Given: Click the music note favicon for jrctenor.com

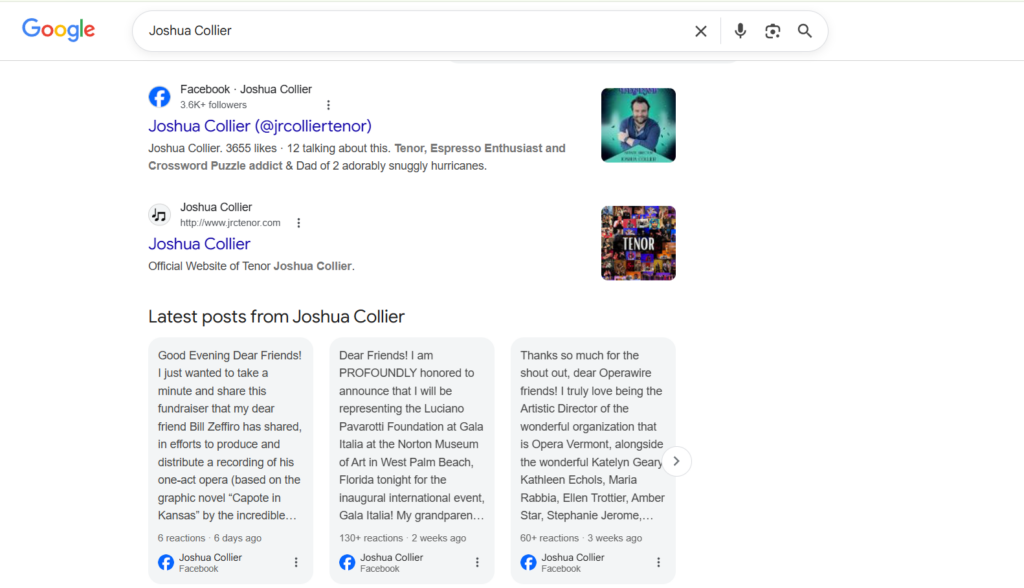Looking at the screenshot, I should [x=159, y=214].
